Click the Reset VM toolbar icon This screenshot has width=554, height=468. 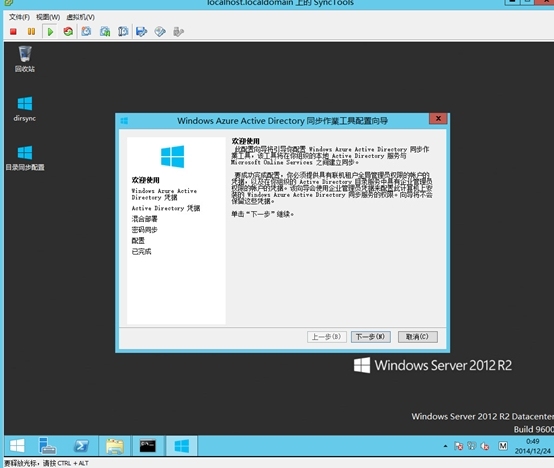click(68, 32)
